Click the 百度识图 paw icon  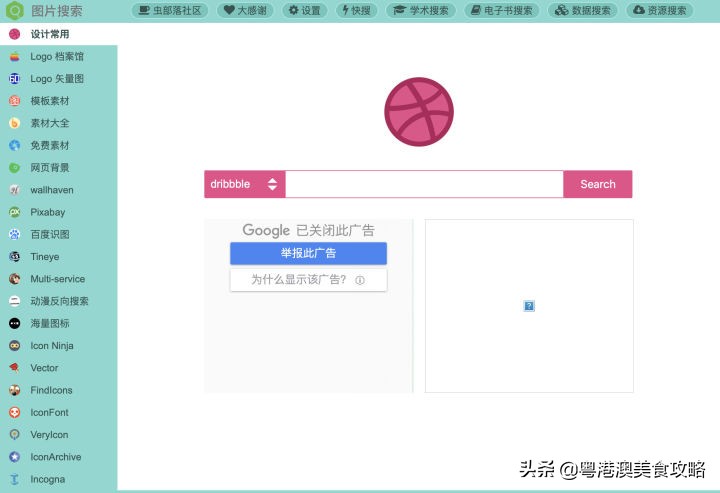15,235
